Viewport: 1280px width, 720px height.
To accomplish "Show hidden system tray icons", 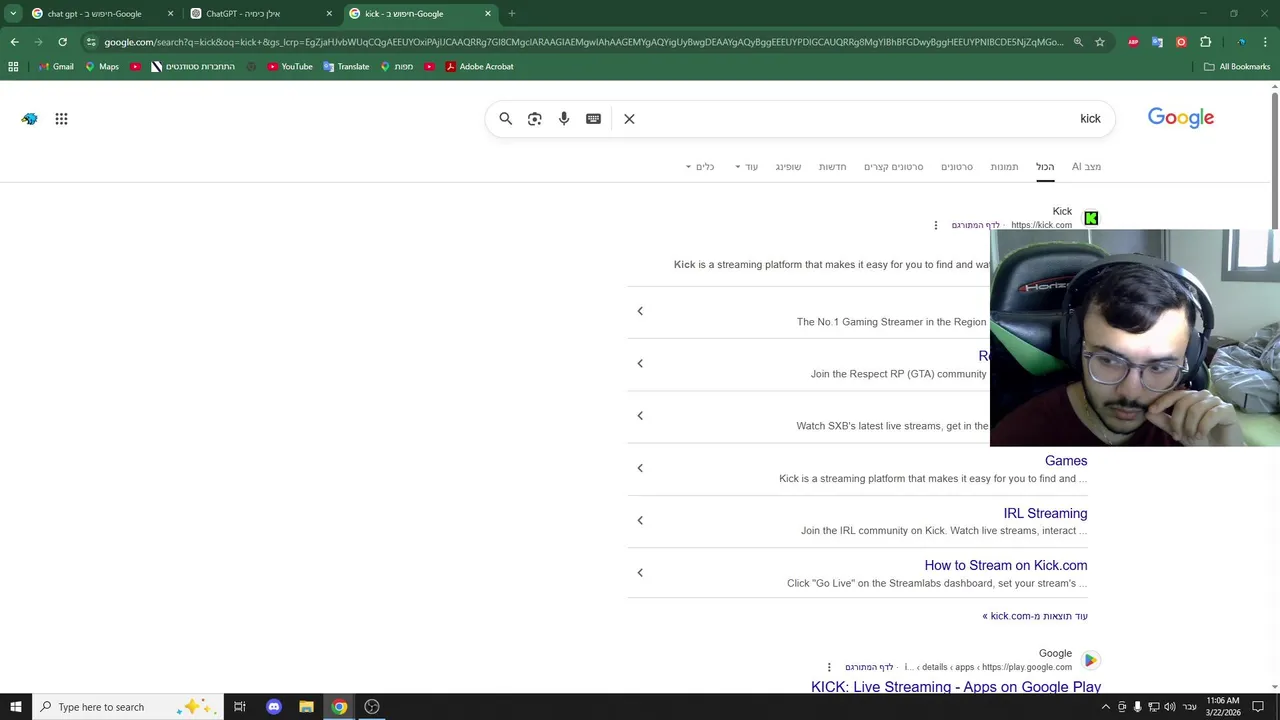I will 1105,707.
